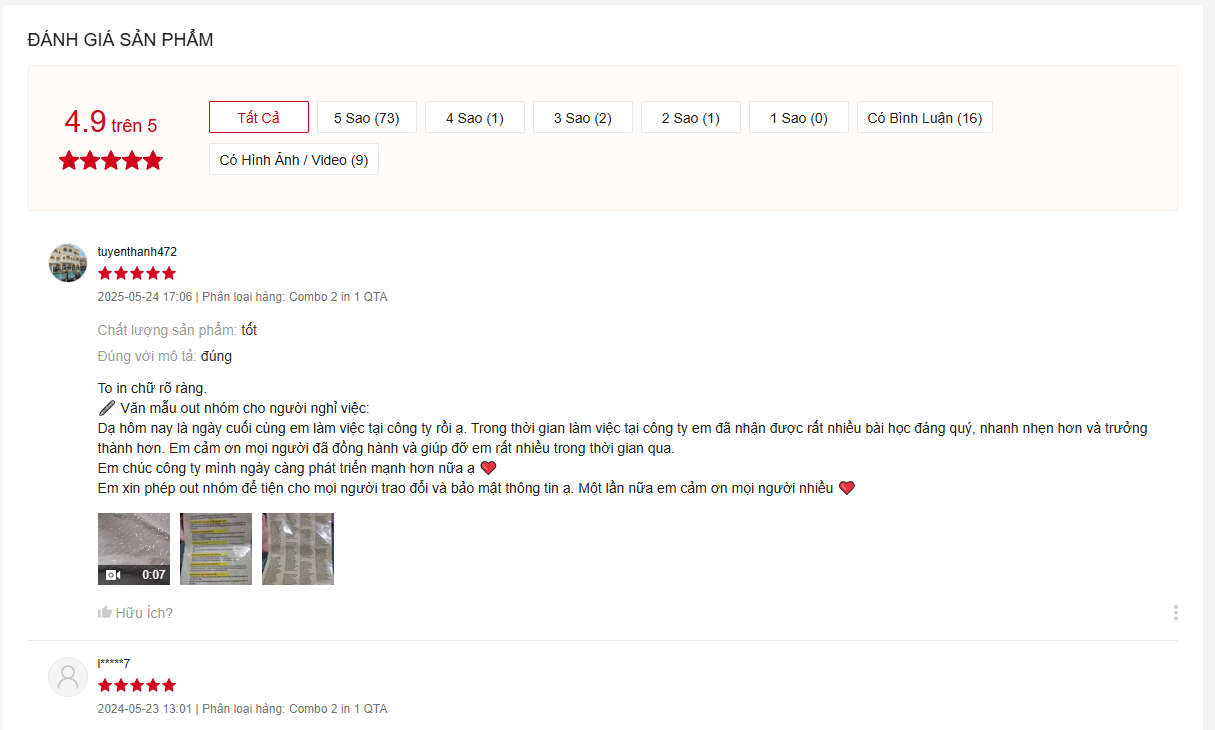Screen dimensions: 1215x730
Task: Open the third review photo thumbnail
Action: tap(298, 549)
